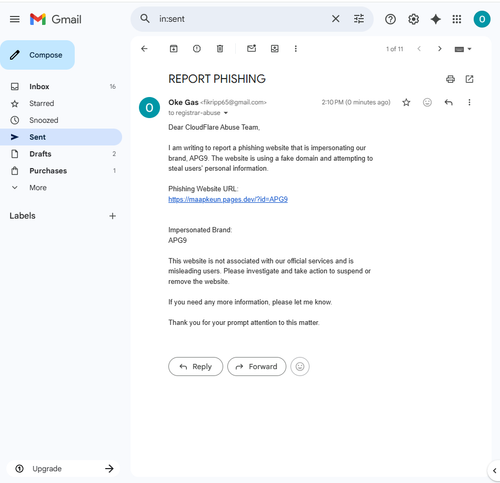Open the toolbar More options menu
Image resolution: width=500 pixels, height=483 pixels.
pyautogui.click(x=295, y=49)
